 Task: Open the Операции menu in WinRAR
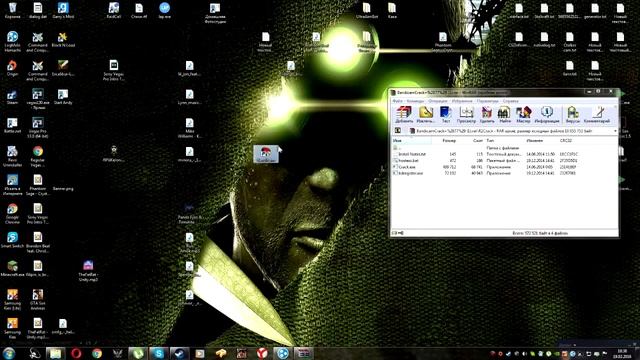438,101
